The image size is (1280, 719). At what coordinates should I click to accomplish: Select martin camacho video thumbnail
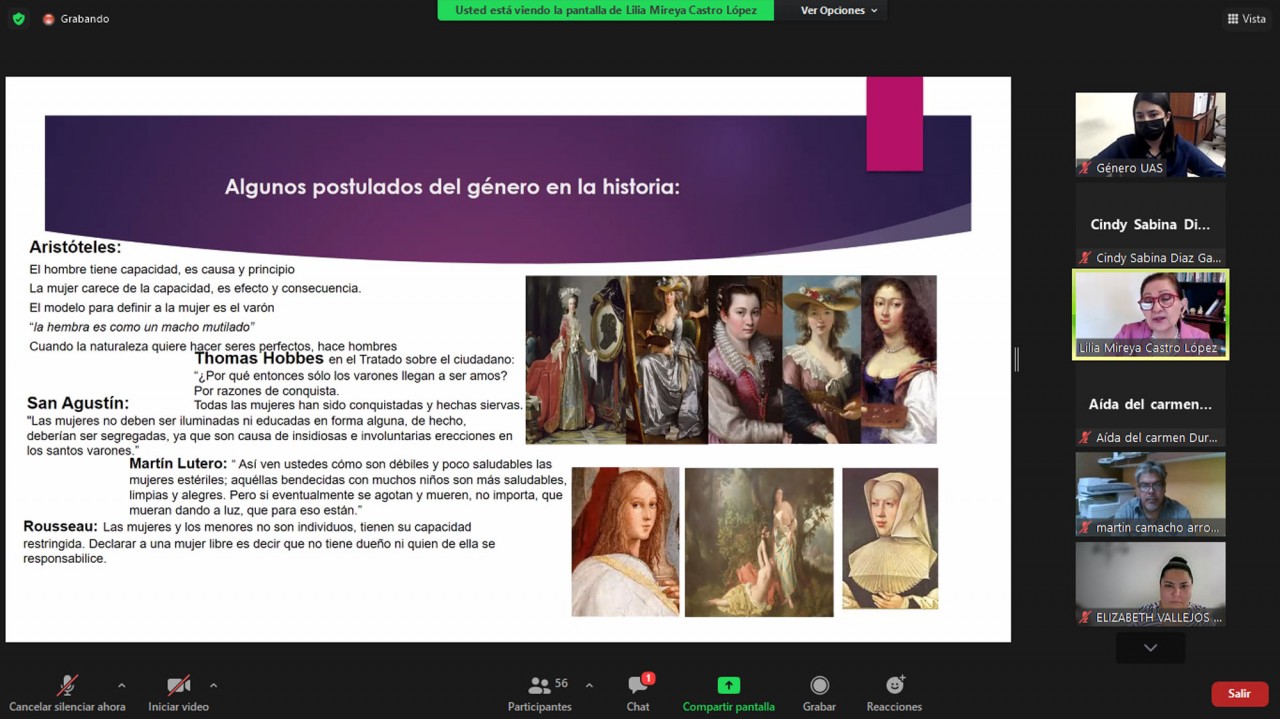(x=1150, y=494)
